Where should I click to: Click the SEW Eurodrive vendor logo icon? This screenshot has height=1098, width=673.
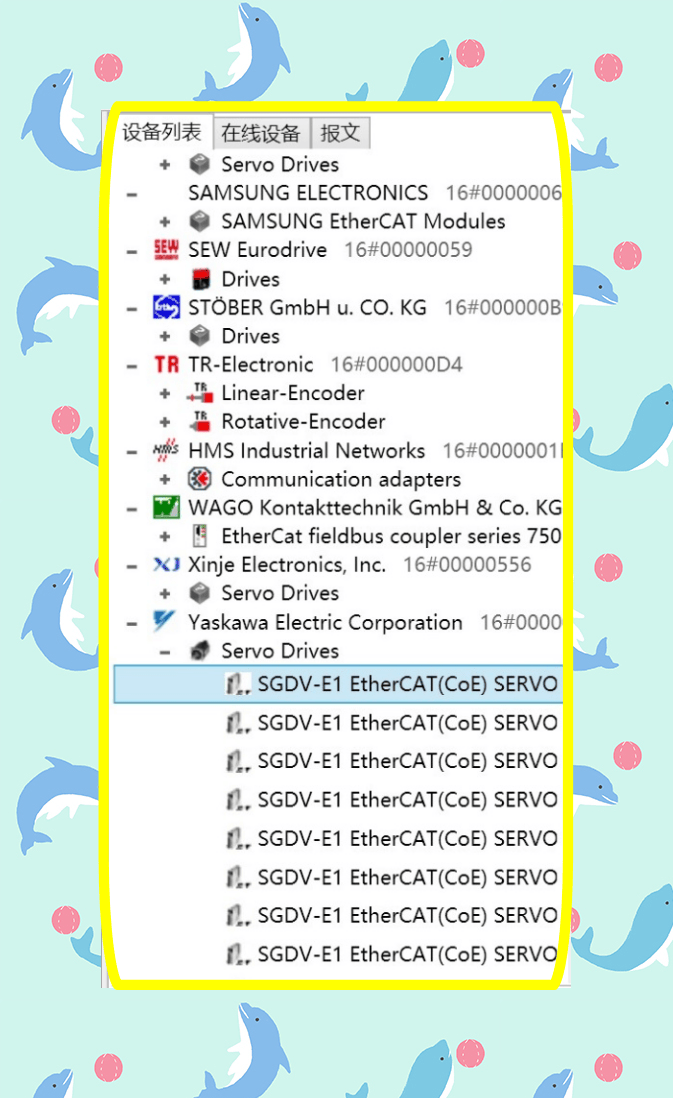click(x=166, y=249)
